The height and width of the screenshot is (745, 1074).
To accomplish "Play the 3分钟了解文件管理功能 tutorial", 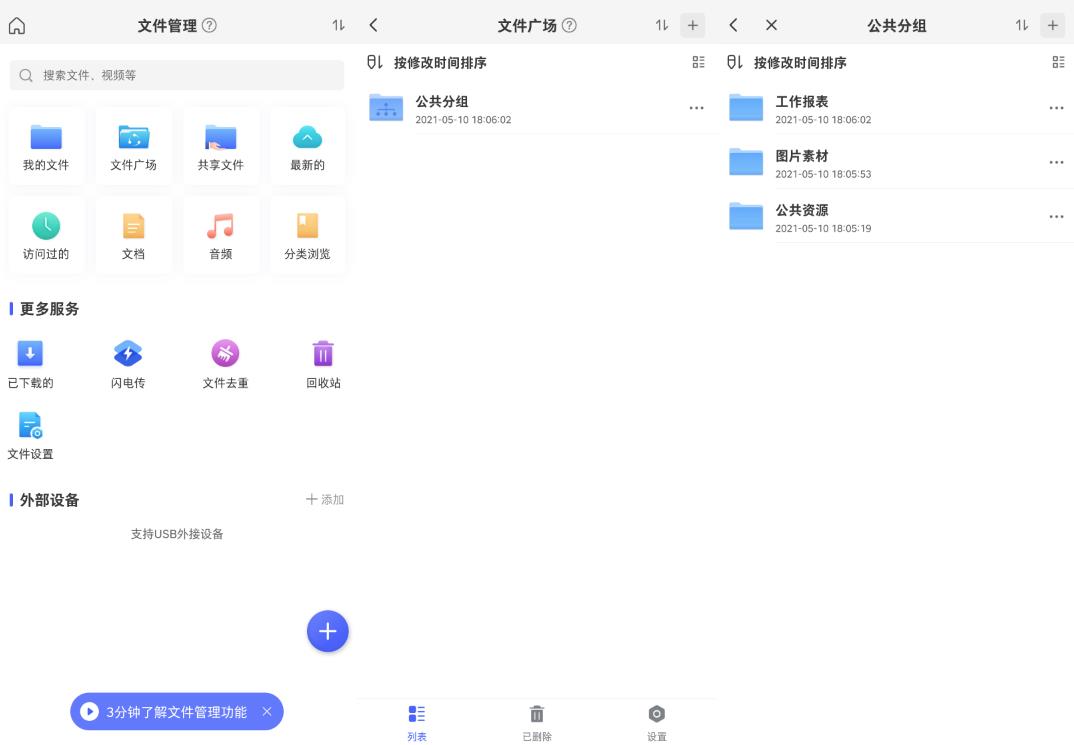I will point(91,712).
